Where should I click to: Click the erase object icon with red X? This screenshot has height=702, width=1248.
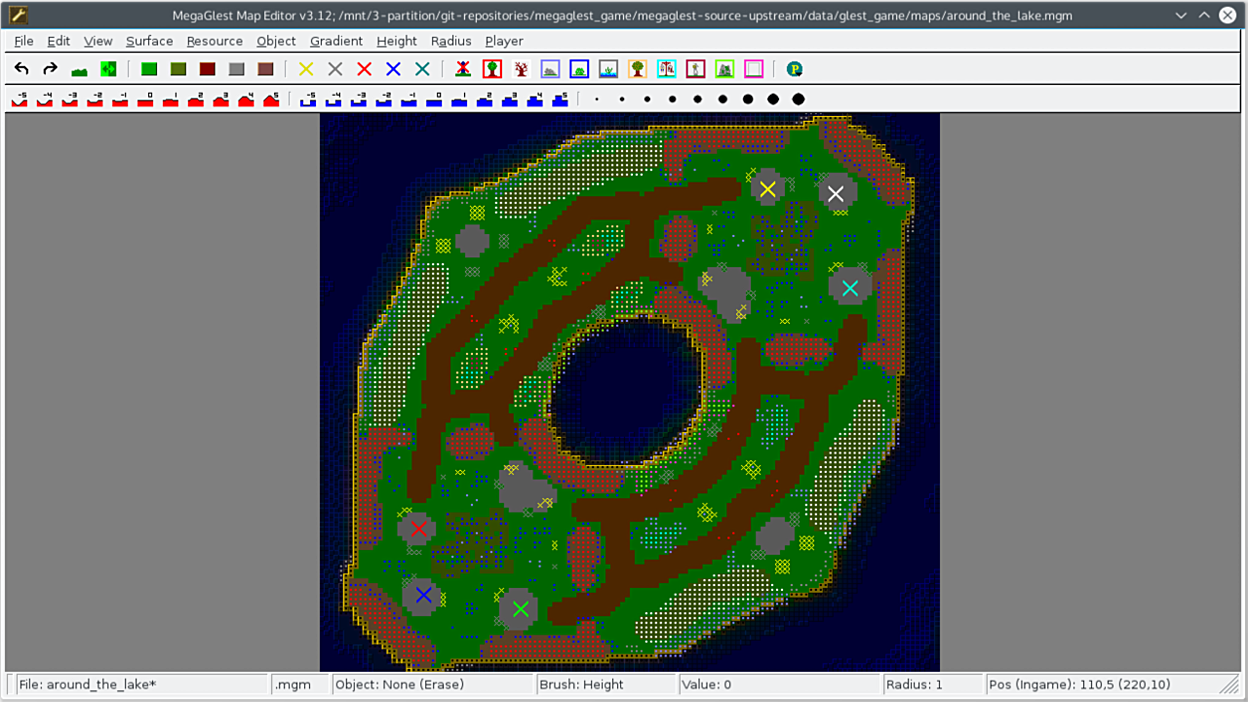pyautogui.click(x=463, y=69)
